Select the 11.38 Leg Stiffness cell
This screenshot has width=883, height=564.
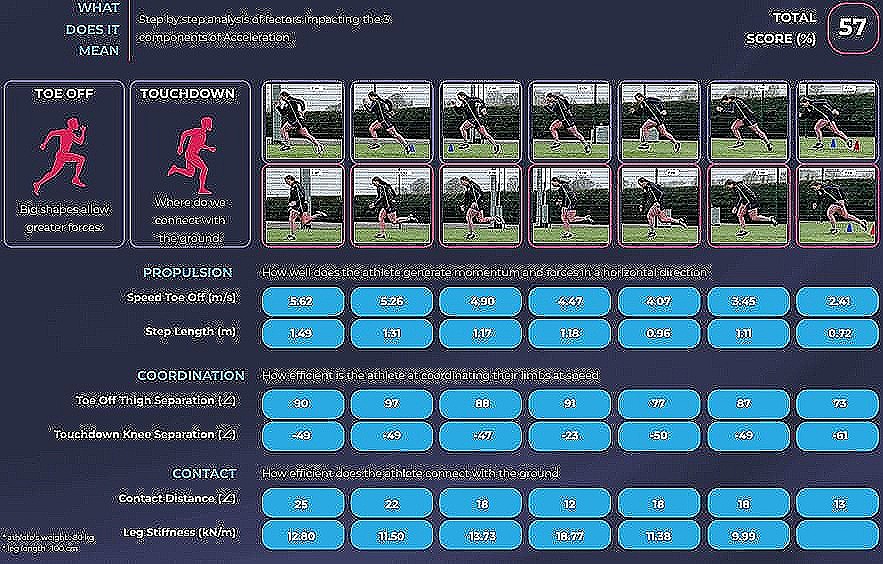pyautogui.click(x=659, y=535)
